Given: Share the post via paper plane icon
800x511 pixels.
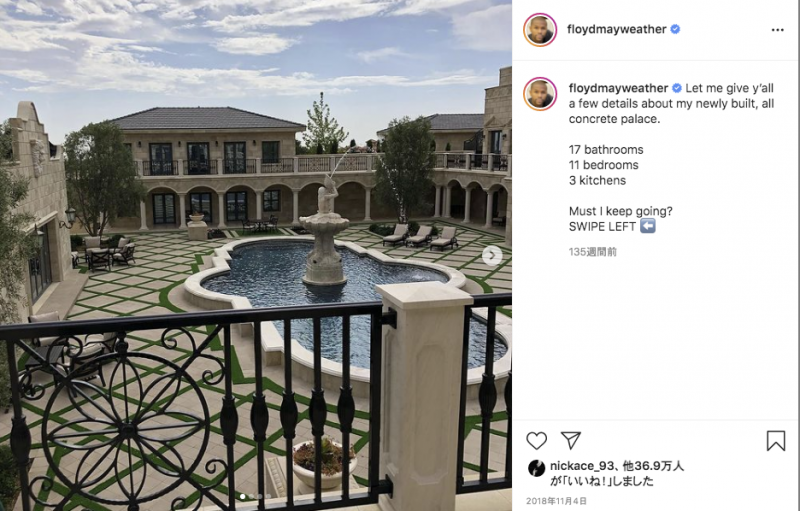Looking at the screenshot, I should 571,440.
